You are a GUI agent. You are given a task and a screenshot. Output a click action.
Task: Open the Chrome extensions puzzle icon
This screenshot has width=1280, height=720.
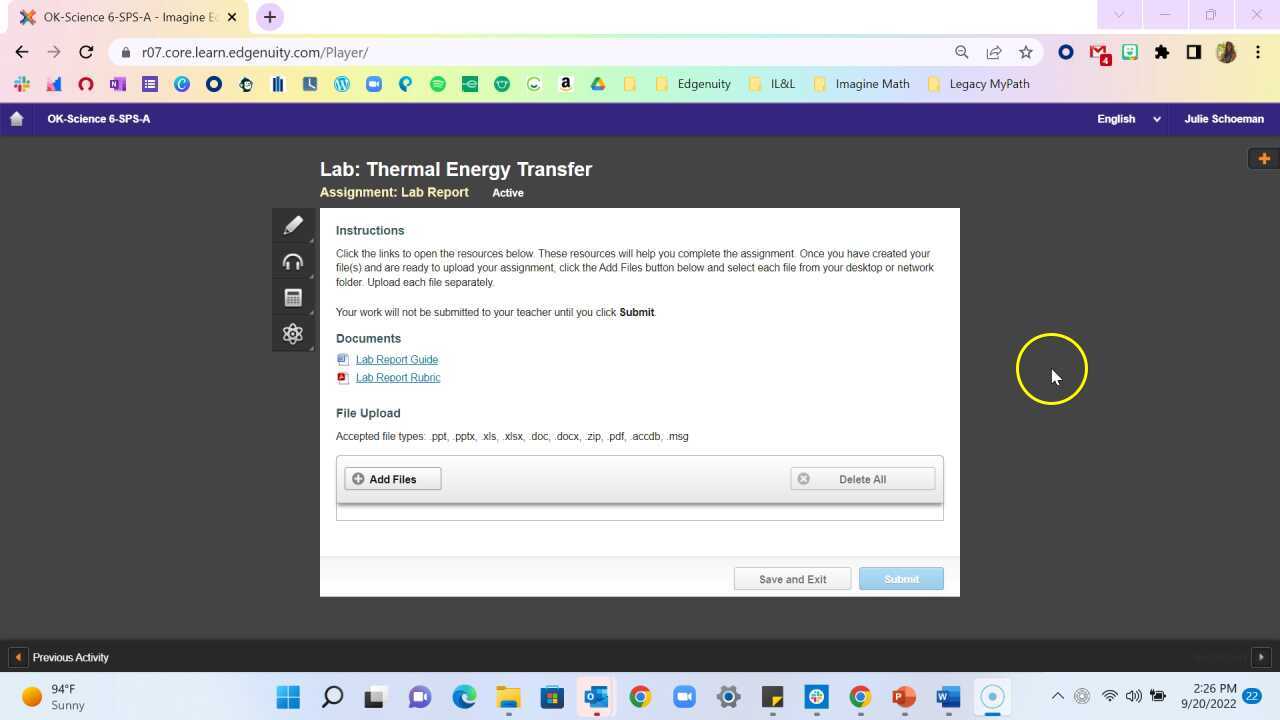[1162, 52]
